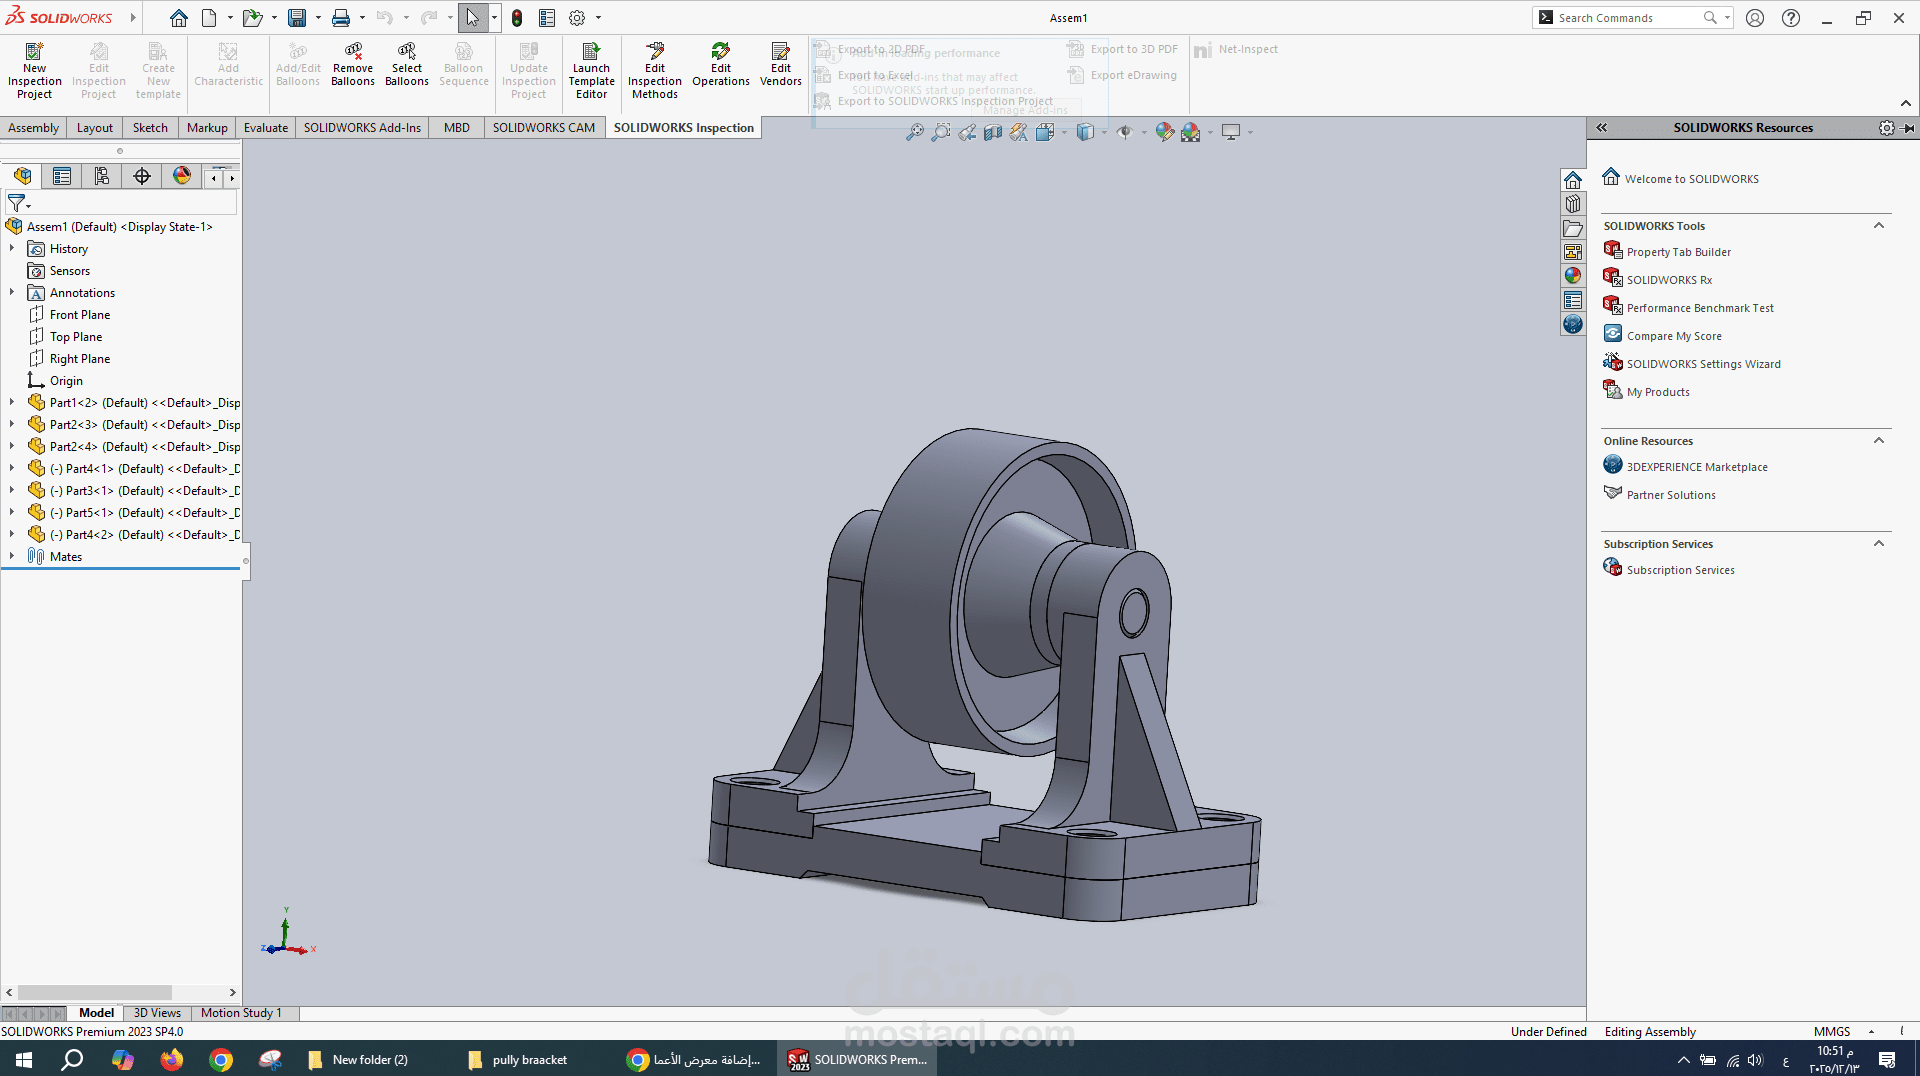This screenshot has height=1076, width=1920.
Task: Open FeatureManager Design Tree tab
Action: (x=22, y=176)
